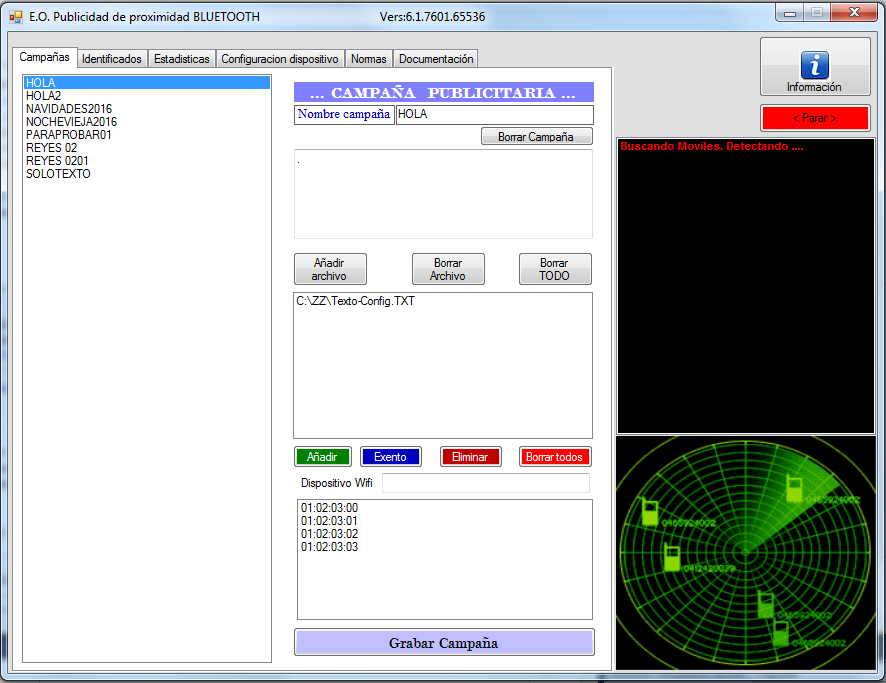This screenshot has width=886, height=683.
Task: Click the CAMPAÑA PUBLICITARIA header banner
Action: [x=444, y=92]
